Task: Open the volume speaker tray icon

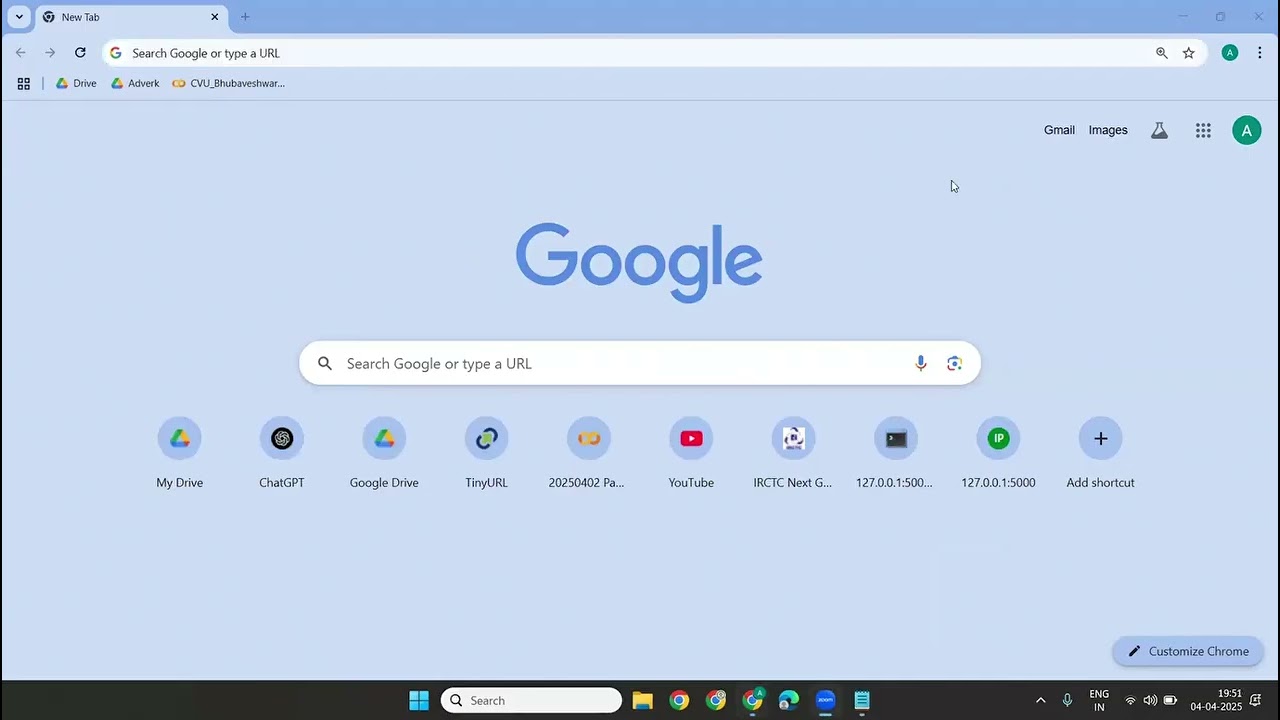Action: (x=1150, y=700)
